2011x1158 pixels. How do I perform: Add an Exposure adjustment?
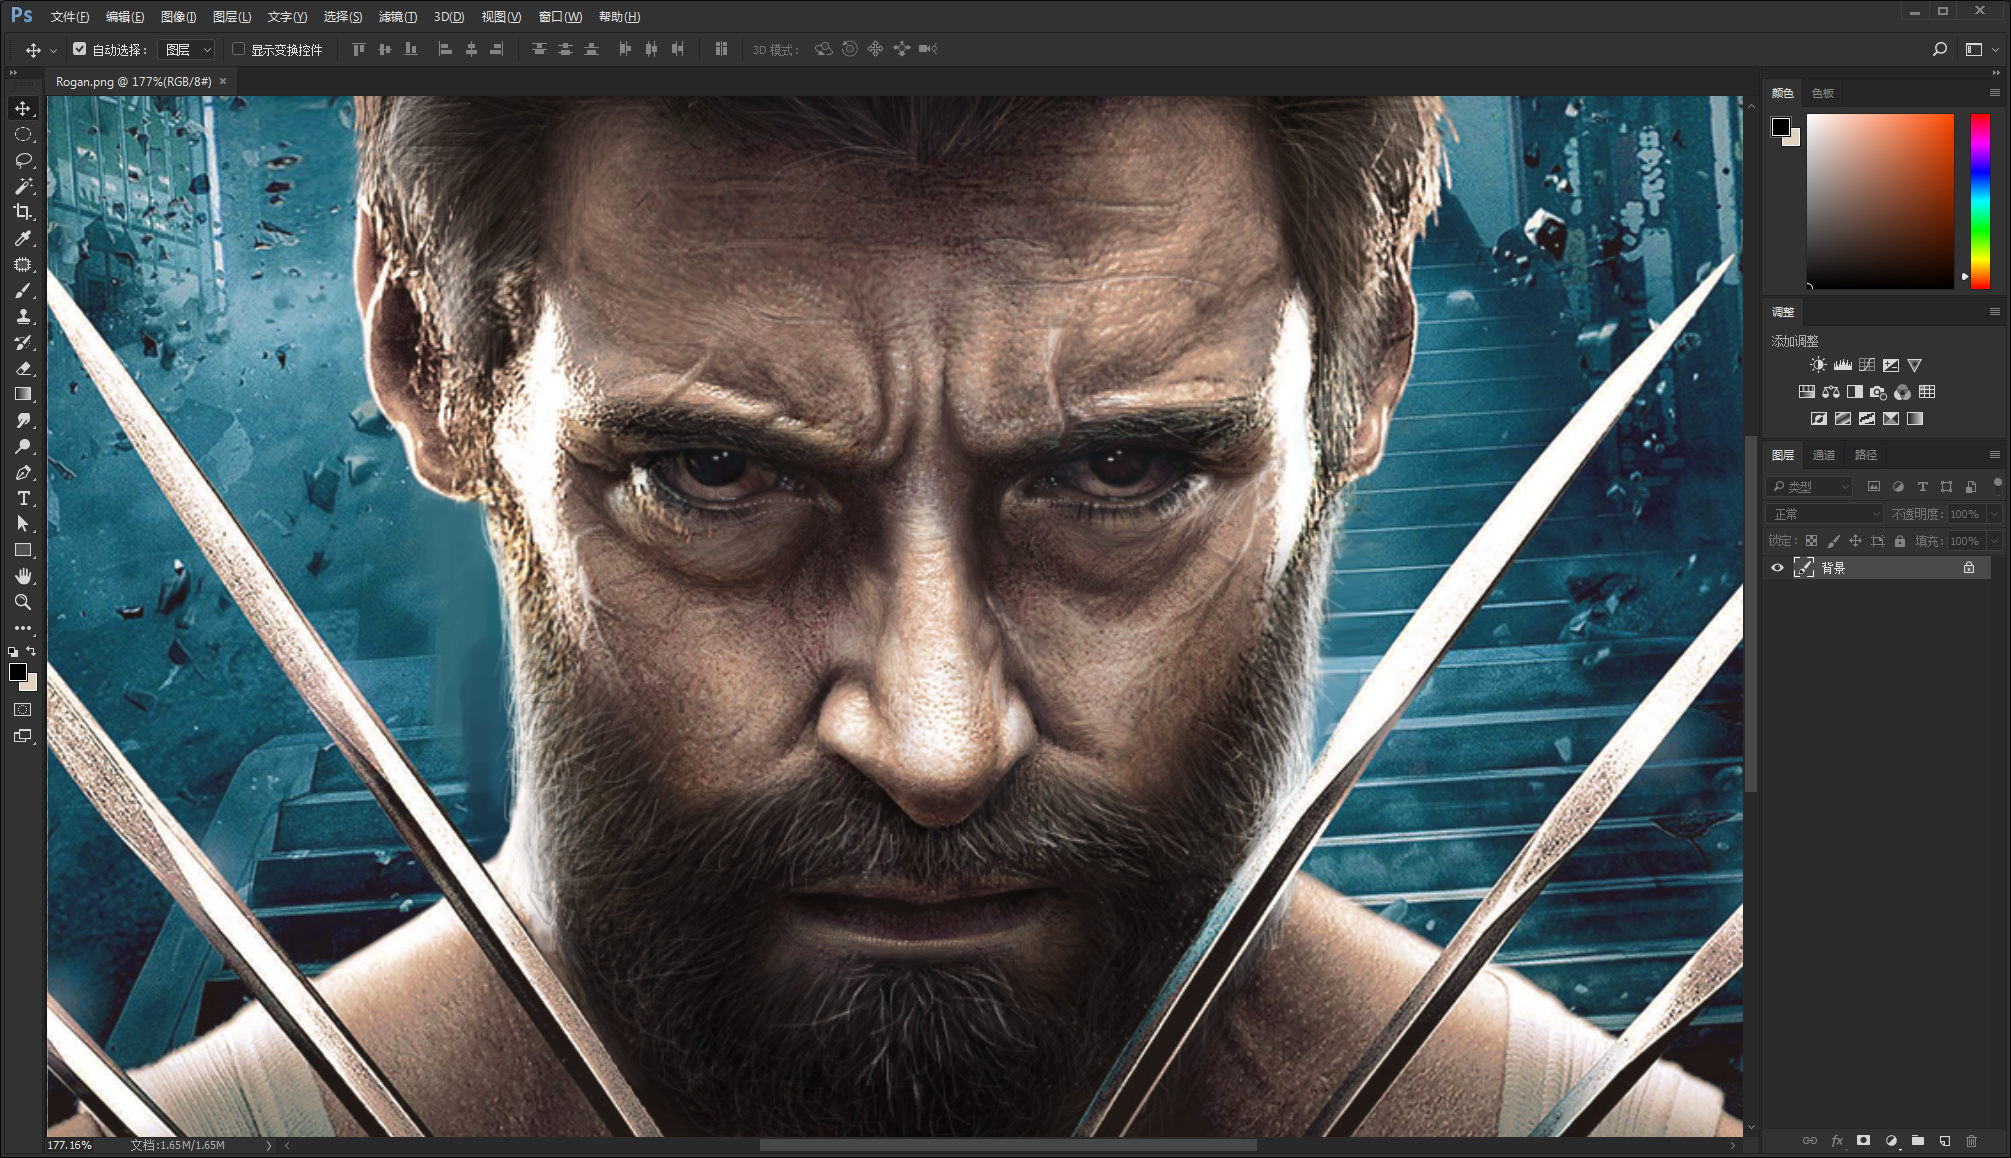[x=1890, y=365]
